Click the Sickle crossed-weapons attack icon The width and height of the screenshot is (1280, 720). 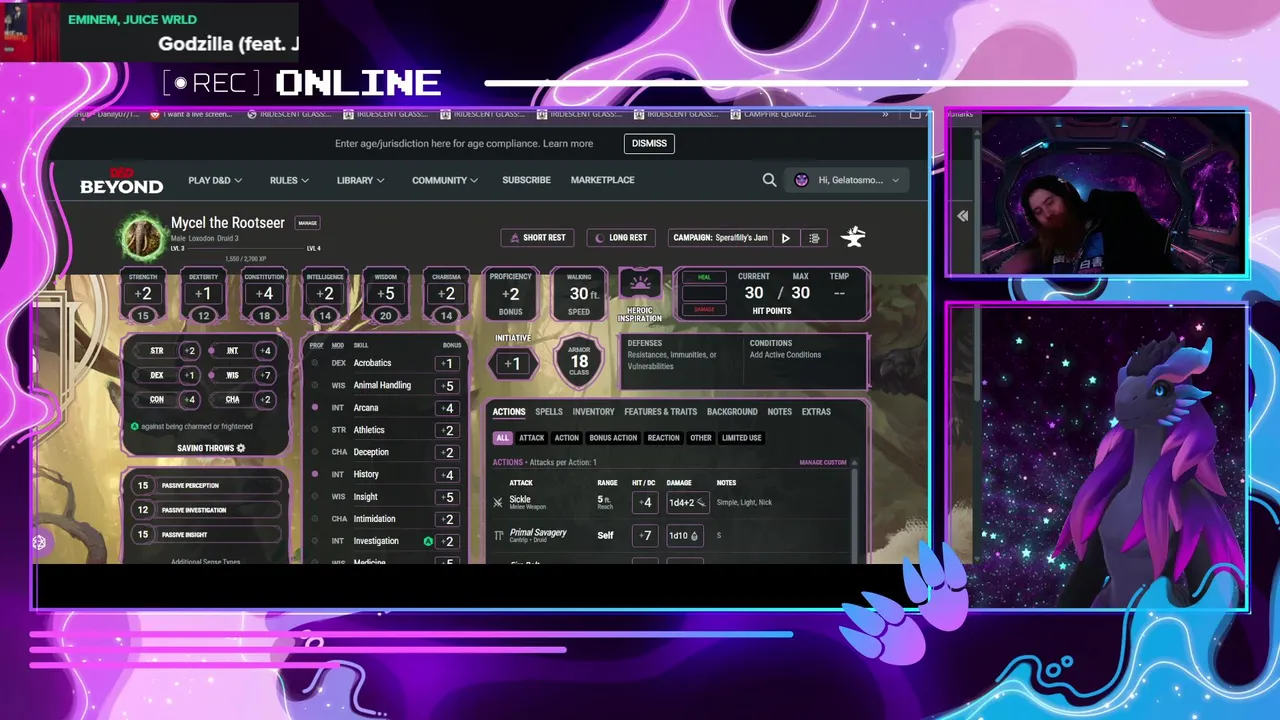tap(498, 502)
